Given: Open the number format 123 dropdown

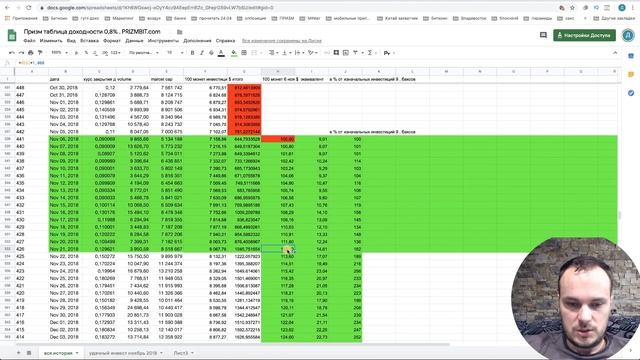Looking at the screenshot, I should [x=116, y=53].
